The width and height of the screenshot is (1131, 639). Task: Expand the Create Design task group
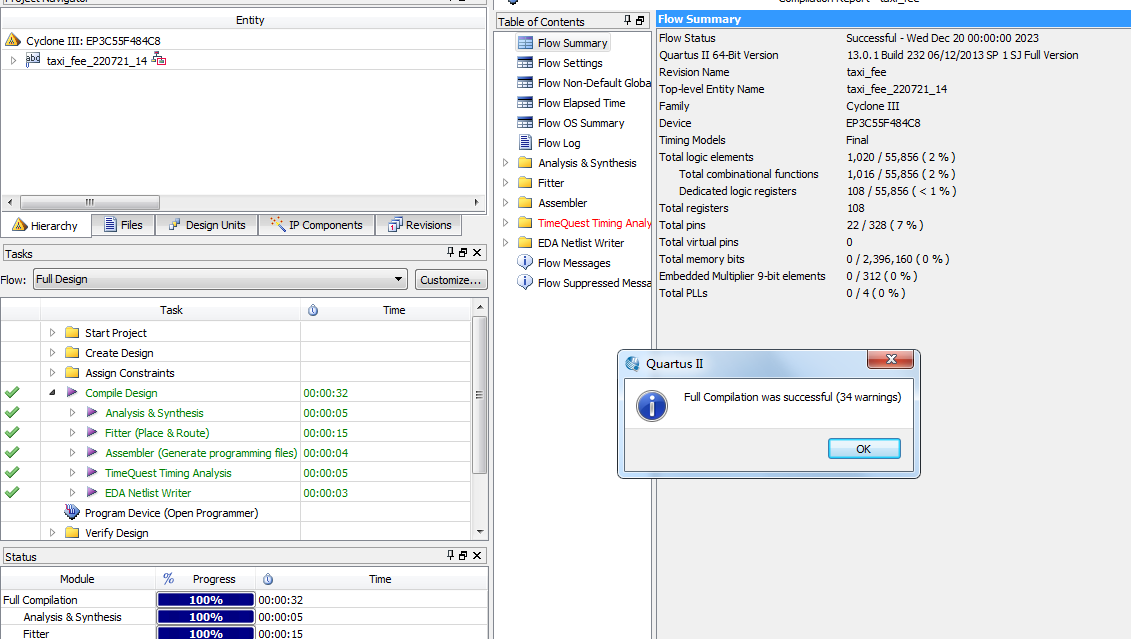point(52,353)
